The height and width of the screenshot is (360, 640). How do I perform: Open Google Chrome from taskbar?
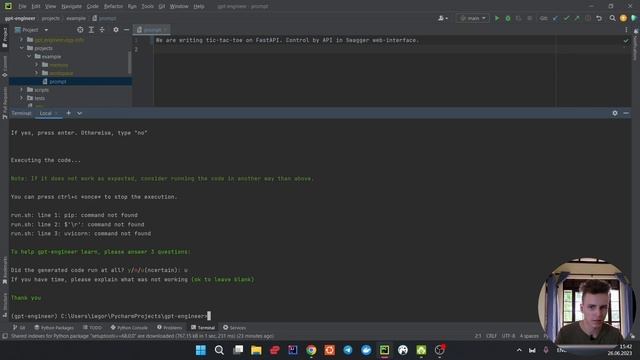(311, 350)
